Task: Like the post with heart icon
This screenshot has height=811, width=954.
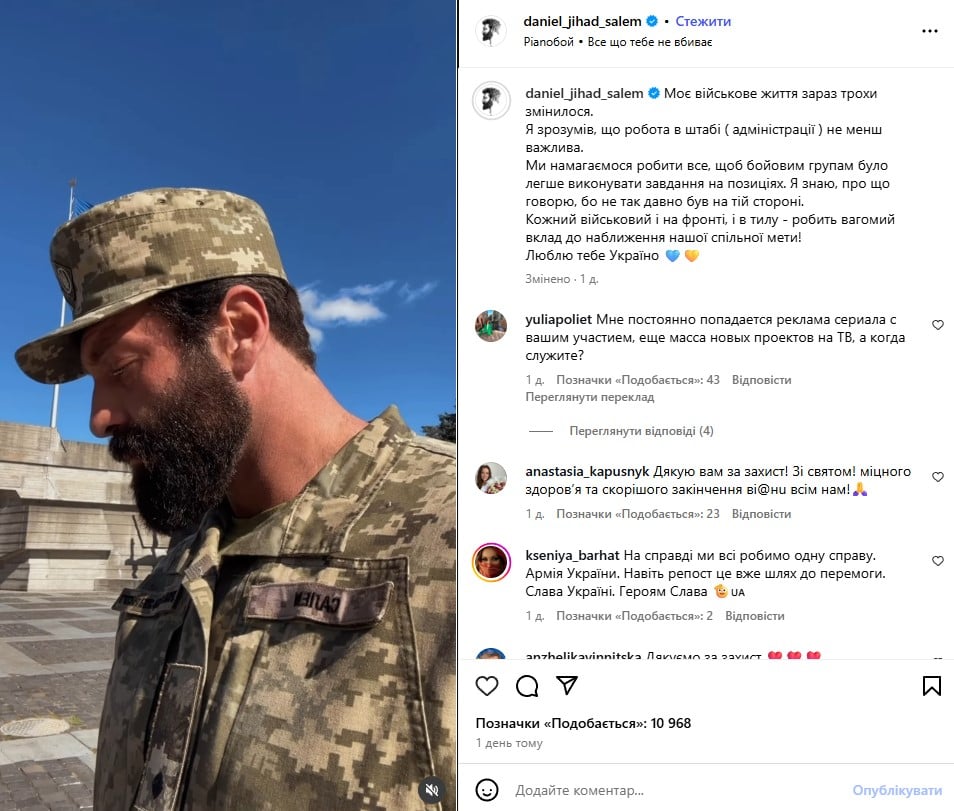Action: click(487, 686)
